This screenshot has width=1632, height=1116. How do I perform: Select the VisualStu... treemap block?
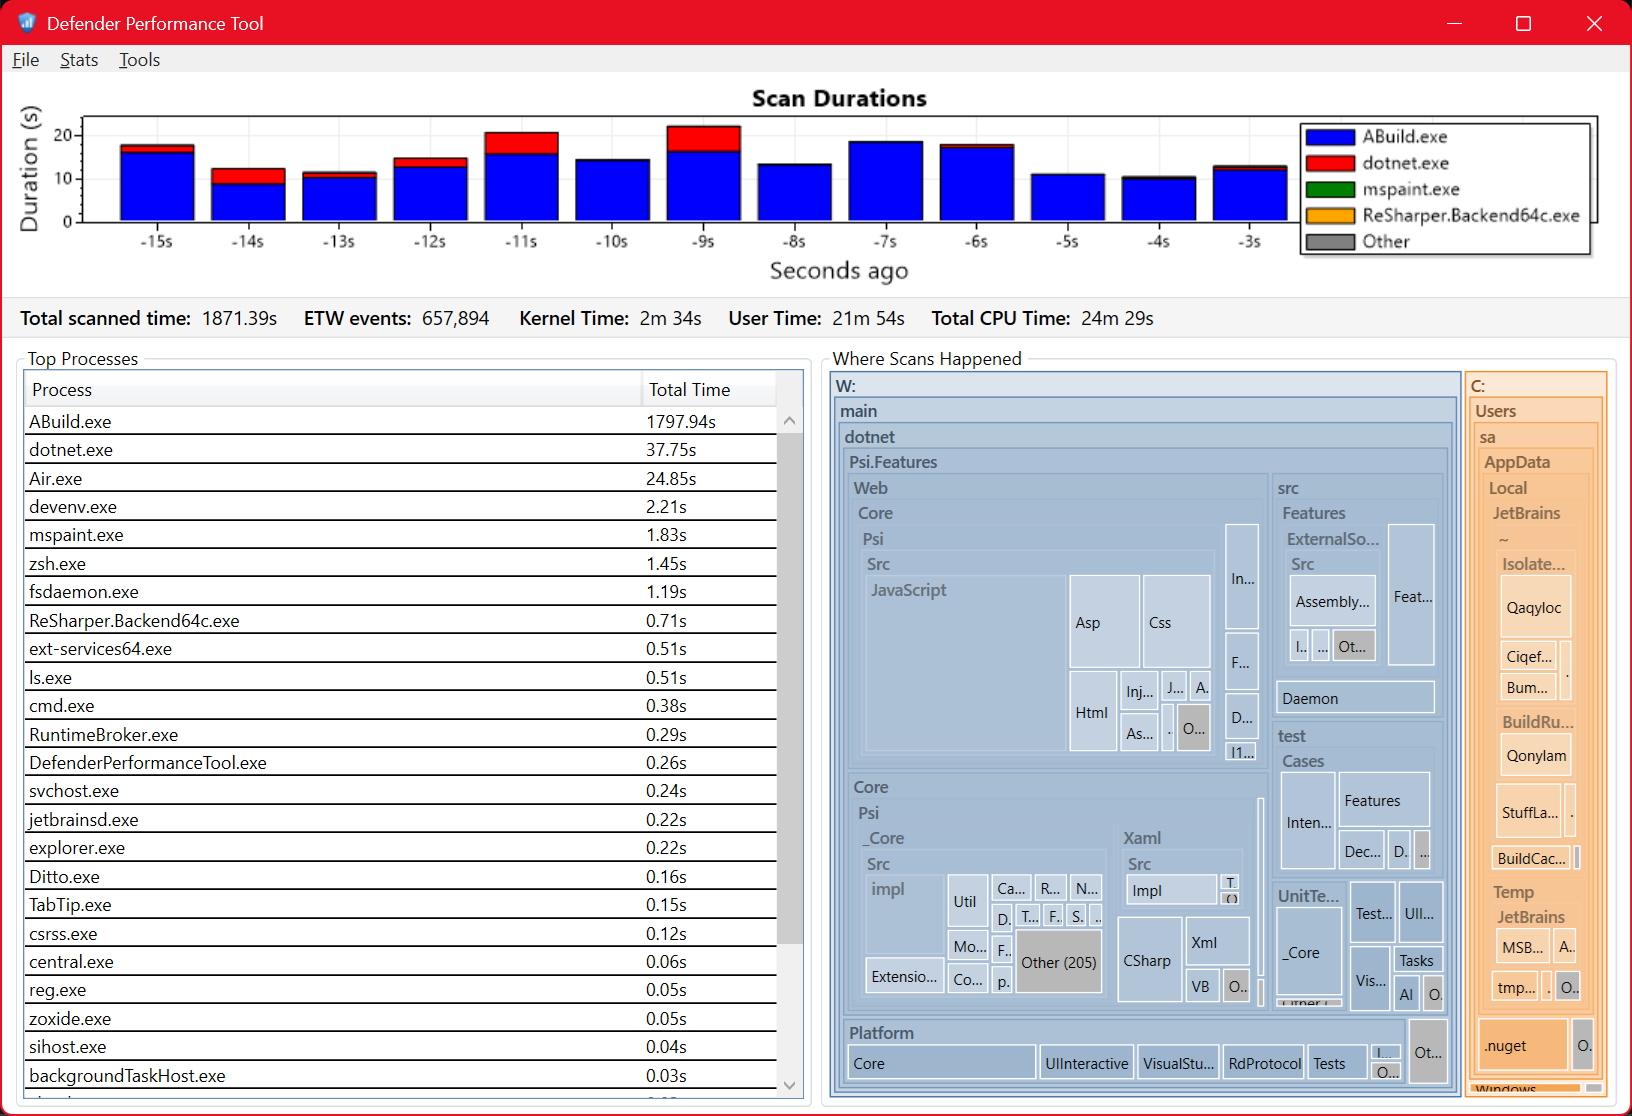1178,1063
